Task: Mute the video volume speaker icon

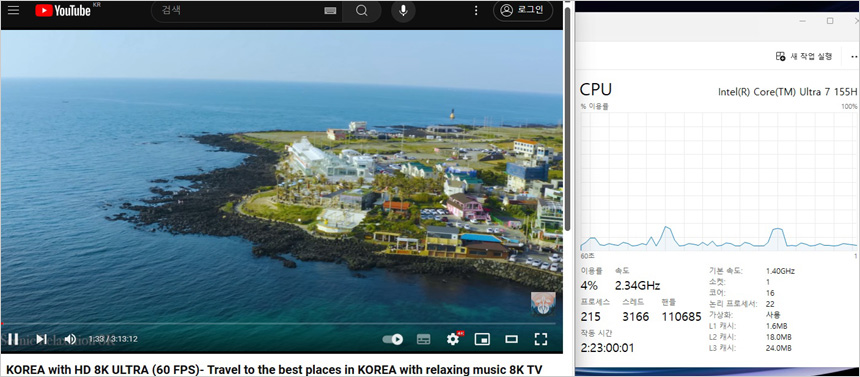Action: click(x=70, y=339)
